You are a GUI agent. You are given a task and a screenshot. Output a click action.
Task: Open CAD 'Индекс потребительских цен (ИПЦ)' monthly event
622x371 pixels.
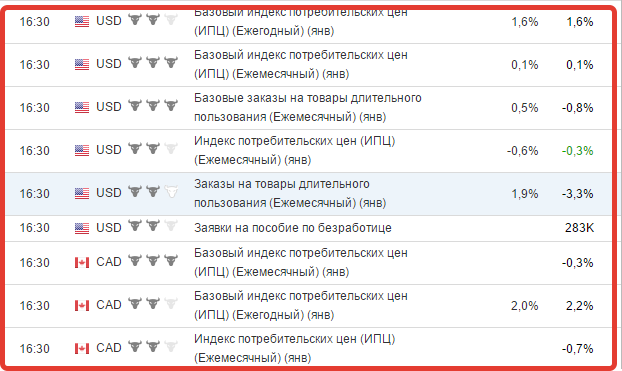pyautogui.click(x=295, y=348)
